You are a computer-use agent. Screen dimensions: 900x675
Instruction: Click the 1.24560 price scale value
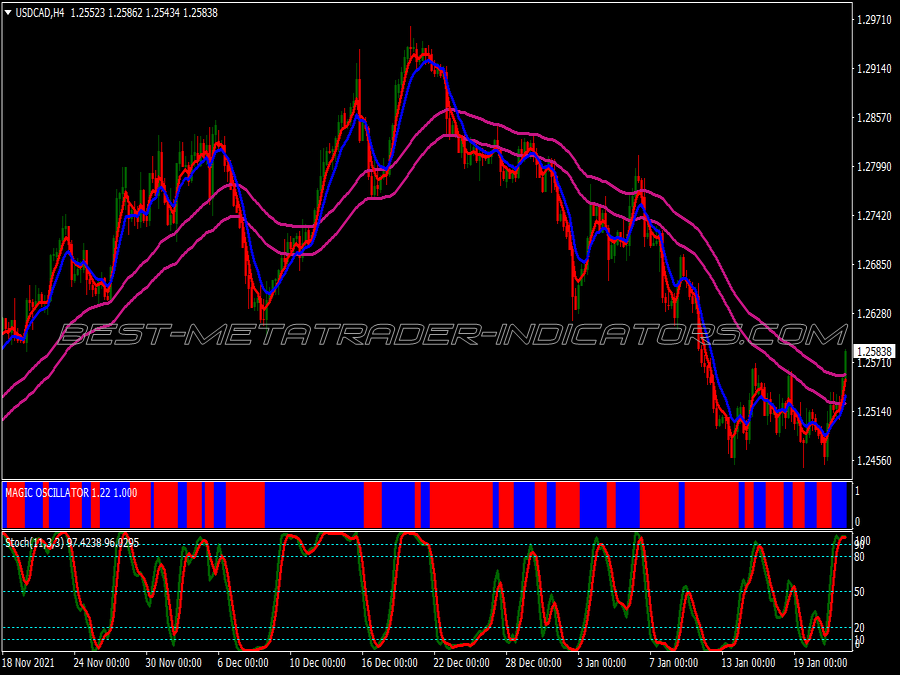tap(874, 460)
